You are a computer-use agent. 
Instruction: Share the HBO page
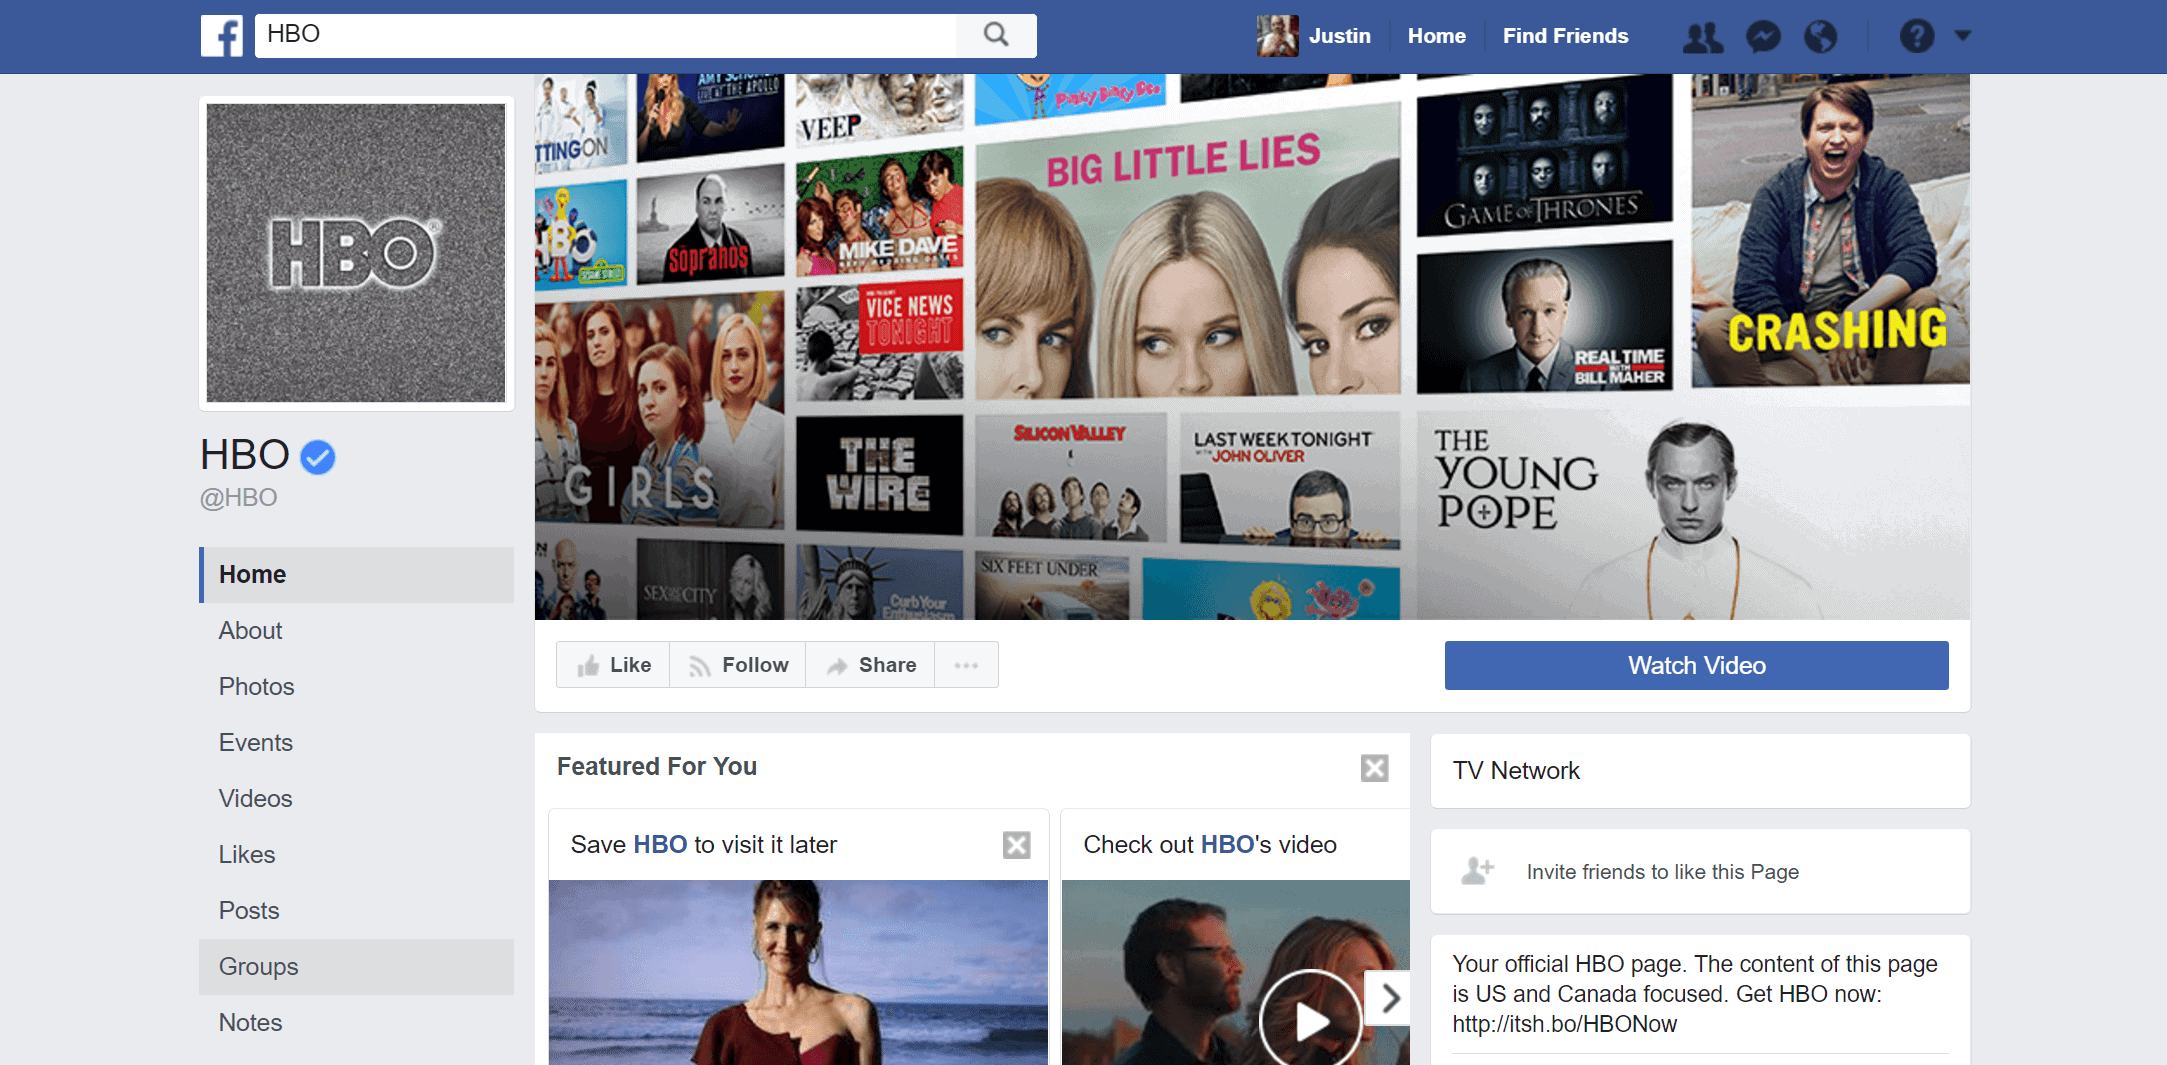870,665
